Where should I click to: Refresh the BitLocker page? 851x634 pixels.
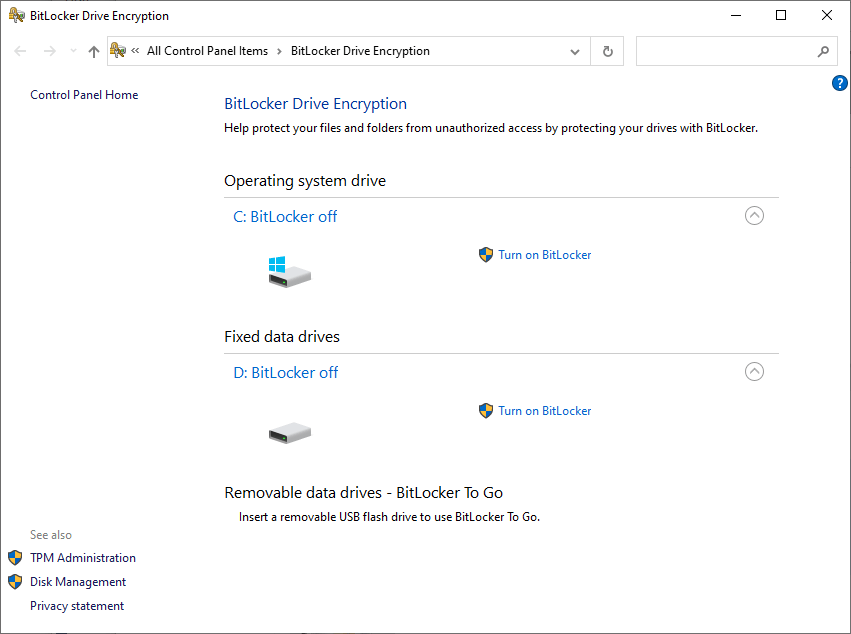[607, 51]
